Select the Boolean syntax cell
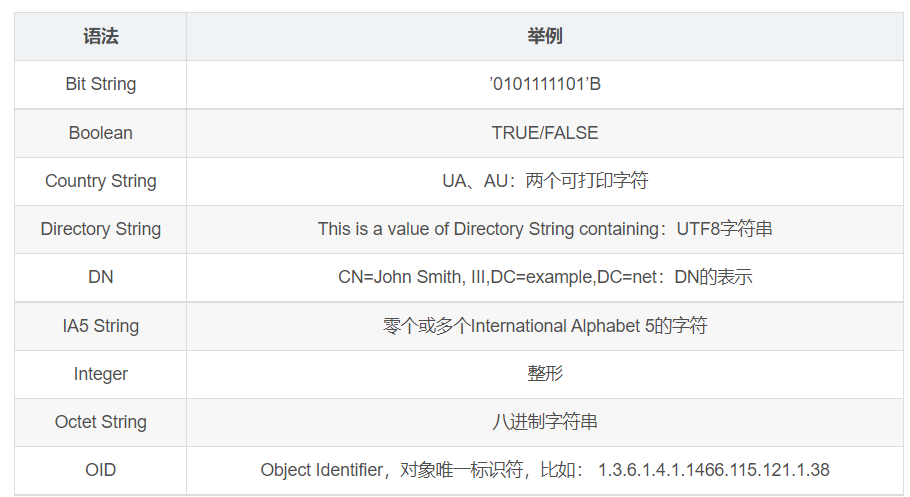910x497 pixels. (x=100, y=133)
